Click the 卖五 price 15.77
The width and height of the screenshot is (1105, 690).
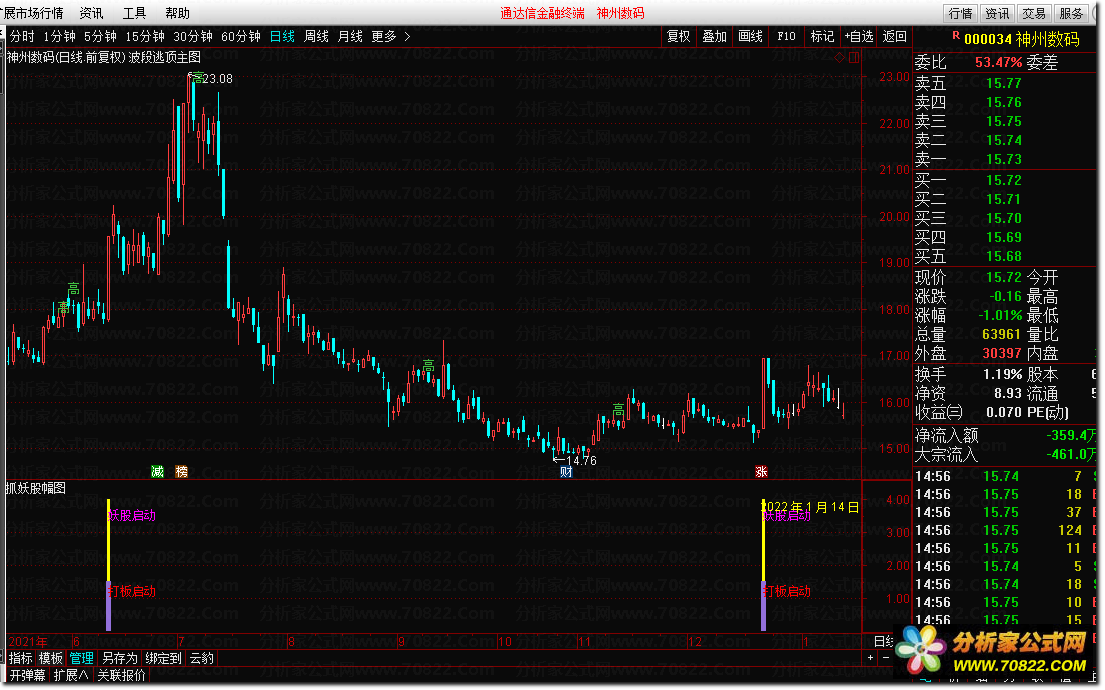[1004, 83]
